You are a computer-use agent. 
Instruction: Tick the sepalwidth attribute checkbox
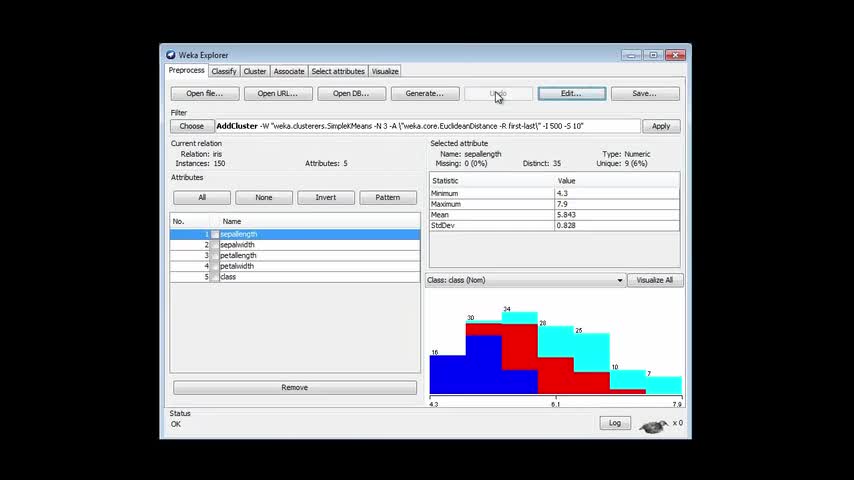[215, 245]
